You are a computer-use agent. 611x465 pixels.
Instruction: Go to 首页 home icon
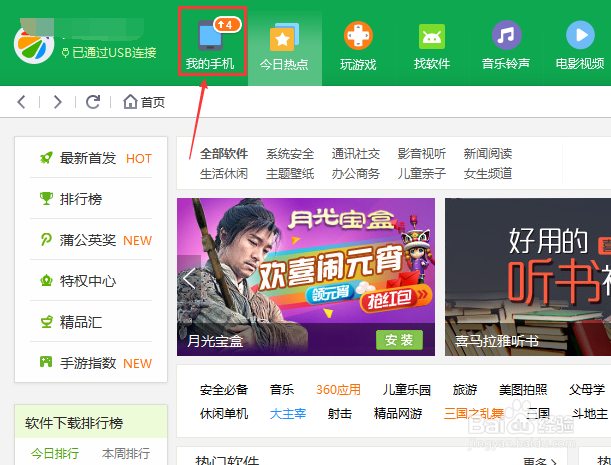point(130,102)
